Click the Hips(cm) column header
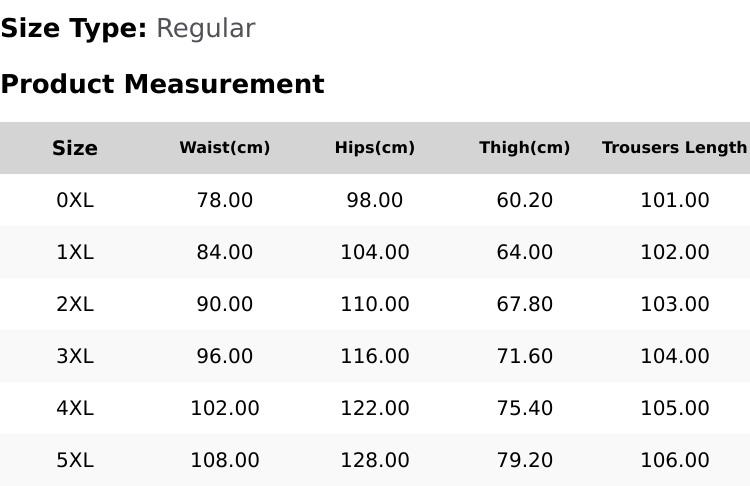Screen dimensions: 750x486 (375, 147)
